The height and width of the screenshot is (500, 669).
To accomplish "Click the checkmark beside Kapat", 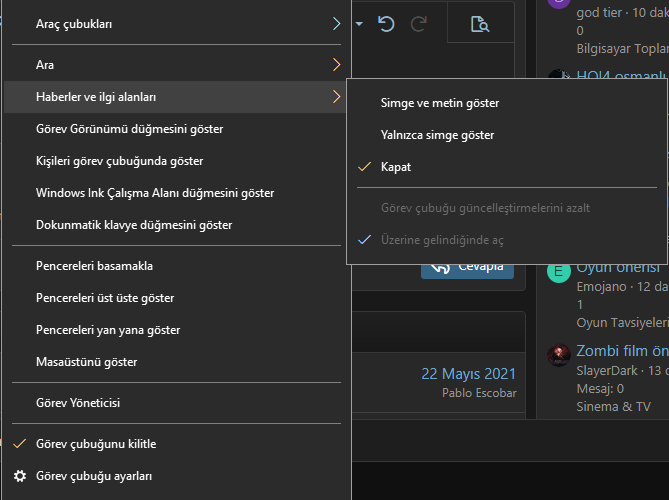I will [x=364, y=167].
